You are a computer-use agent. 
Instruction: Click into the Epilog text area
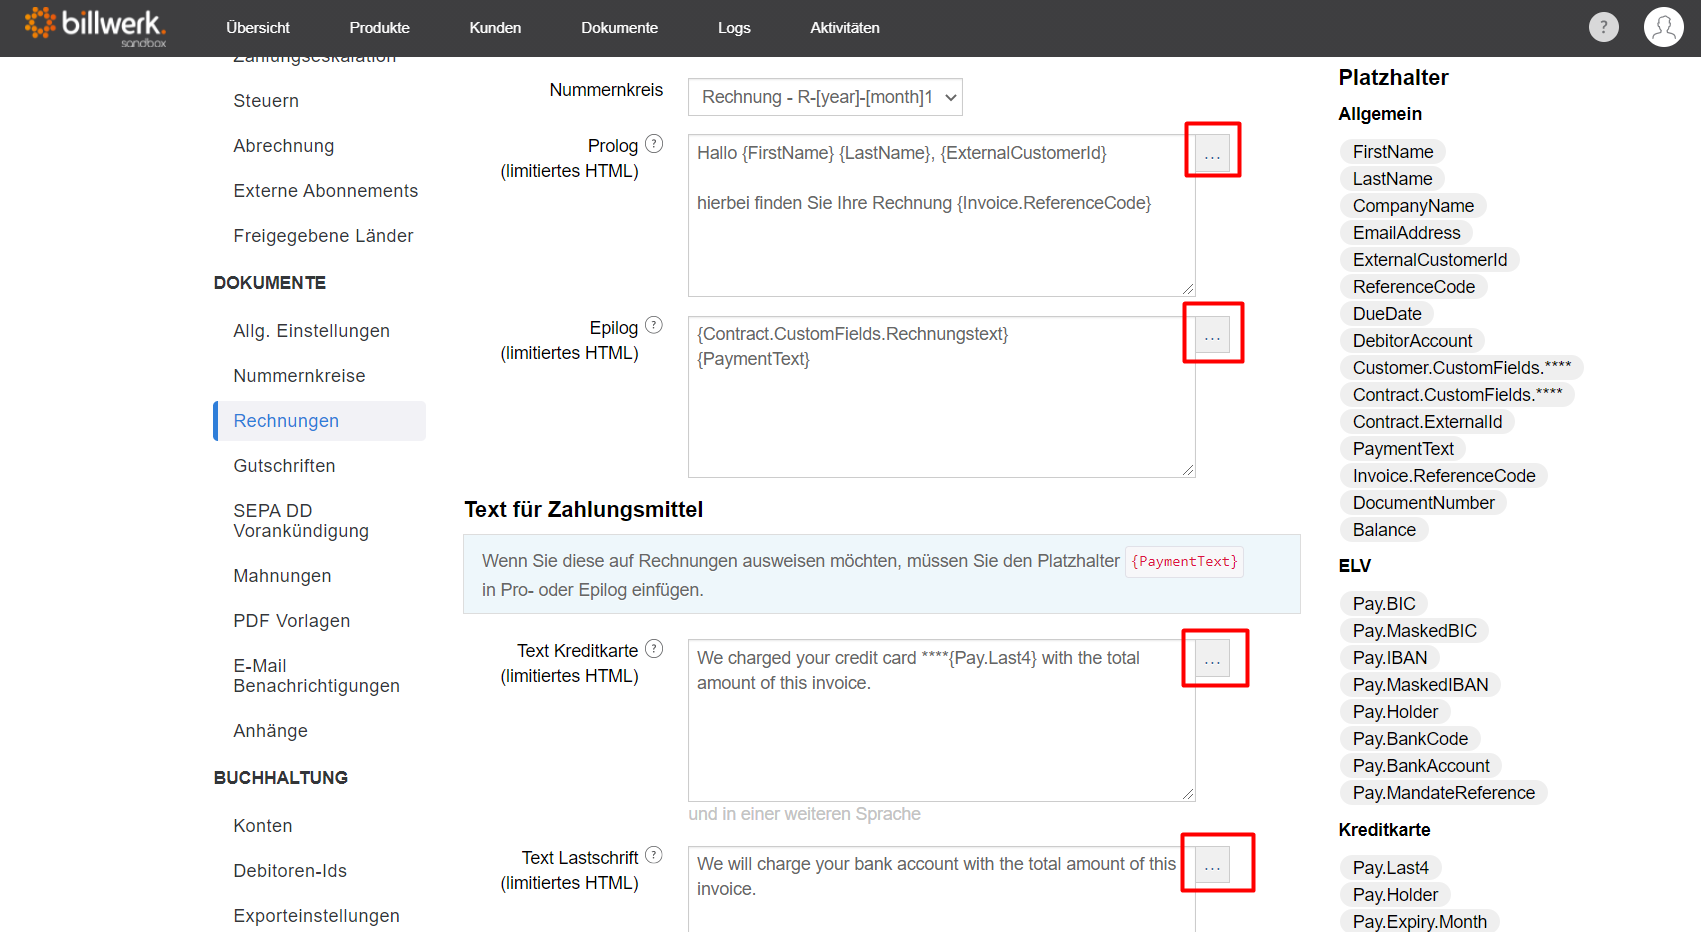coord(941,397)
